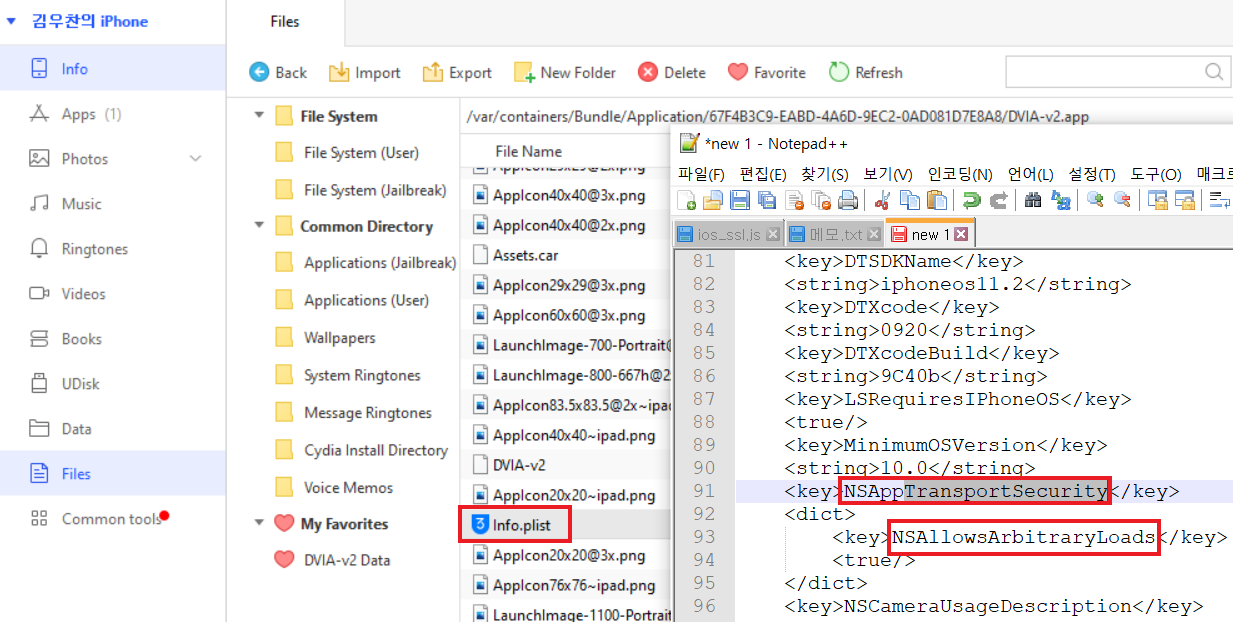Open Notepad++ 설정(T) menu
This screenshot has width=1233, height=622.
click(x=1092, y=173)
